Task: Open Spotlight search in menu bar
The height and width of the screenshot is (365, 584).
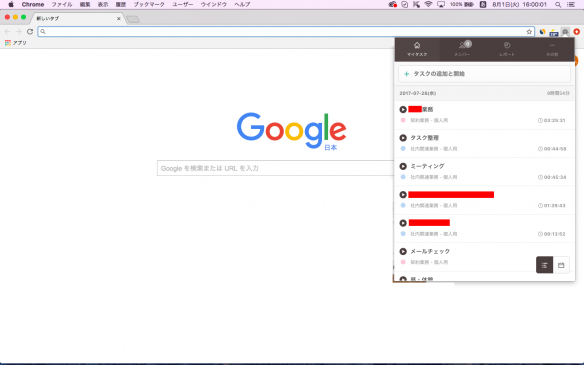Action: coord(558,4)
